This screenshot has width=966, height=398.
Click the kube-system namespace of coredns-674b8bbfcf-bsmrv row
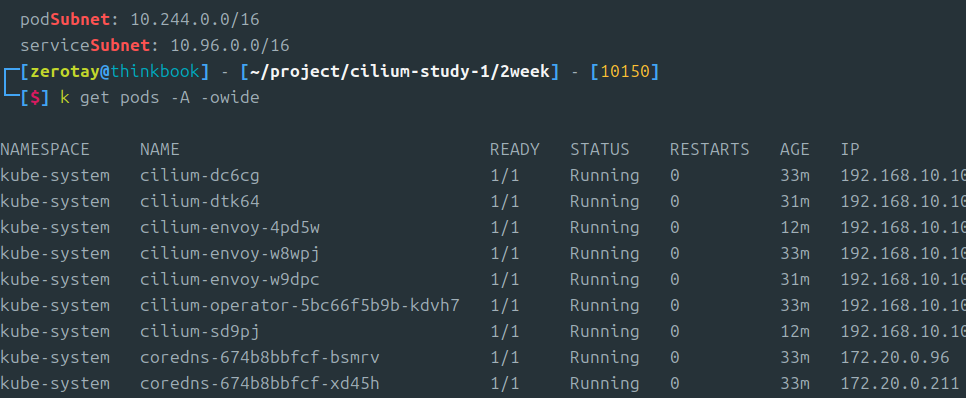55,357
